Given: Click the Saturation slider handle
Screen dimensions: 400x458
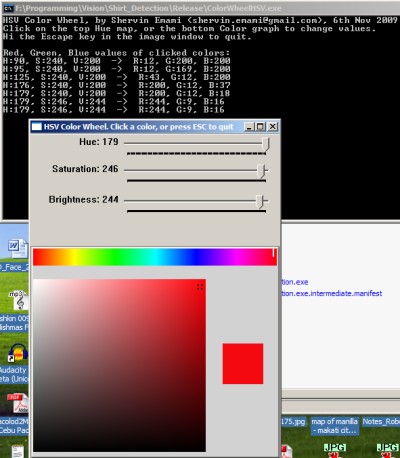Looking at the screenshot, I should pyautogui.click(x=262, y=171).
